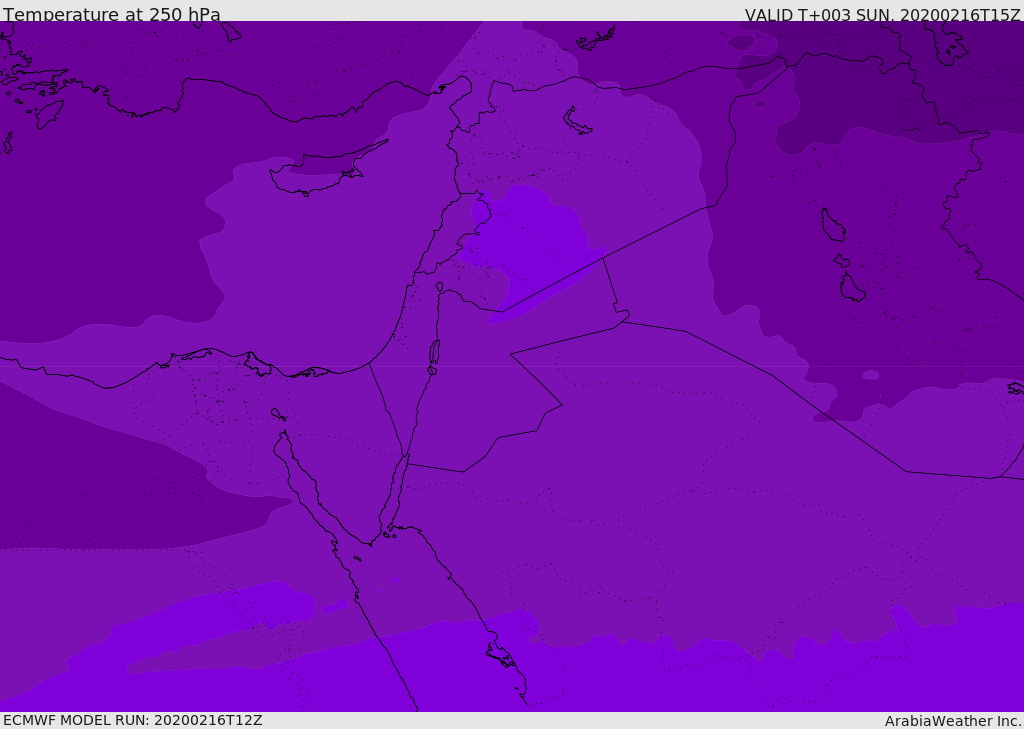Click the Dead Sea outline on map

click(434, 353)
